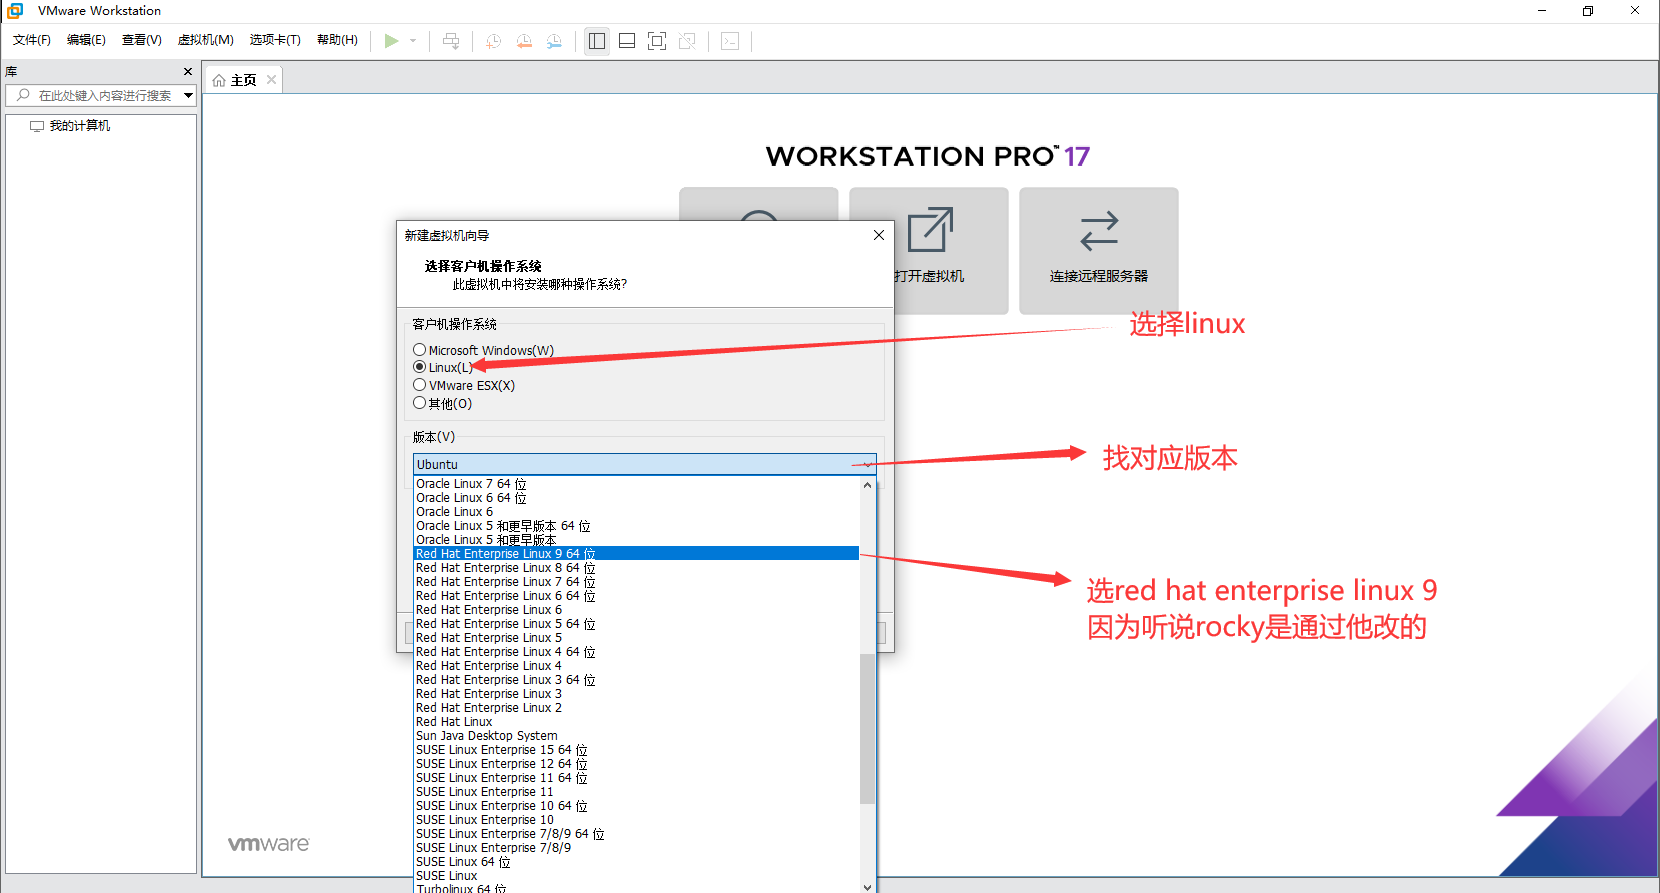Viewport: 1660px width, 893px height.
Task: Open the 查看(V) menu
Action: pos(142,40)
